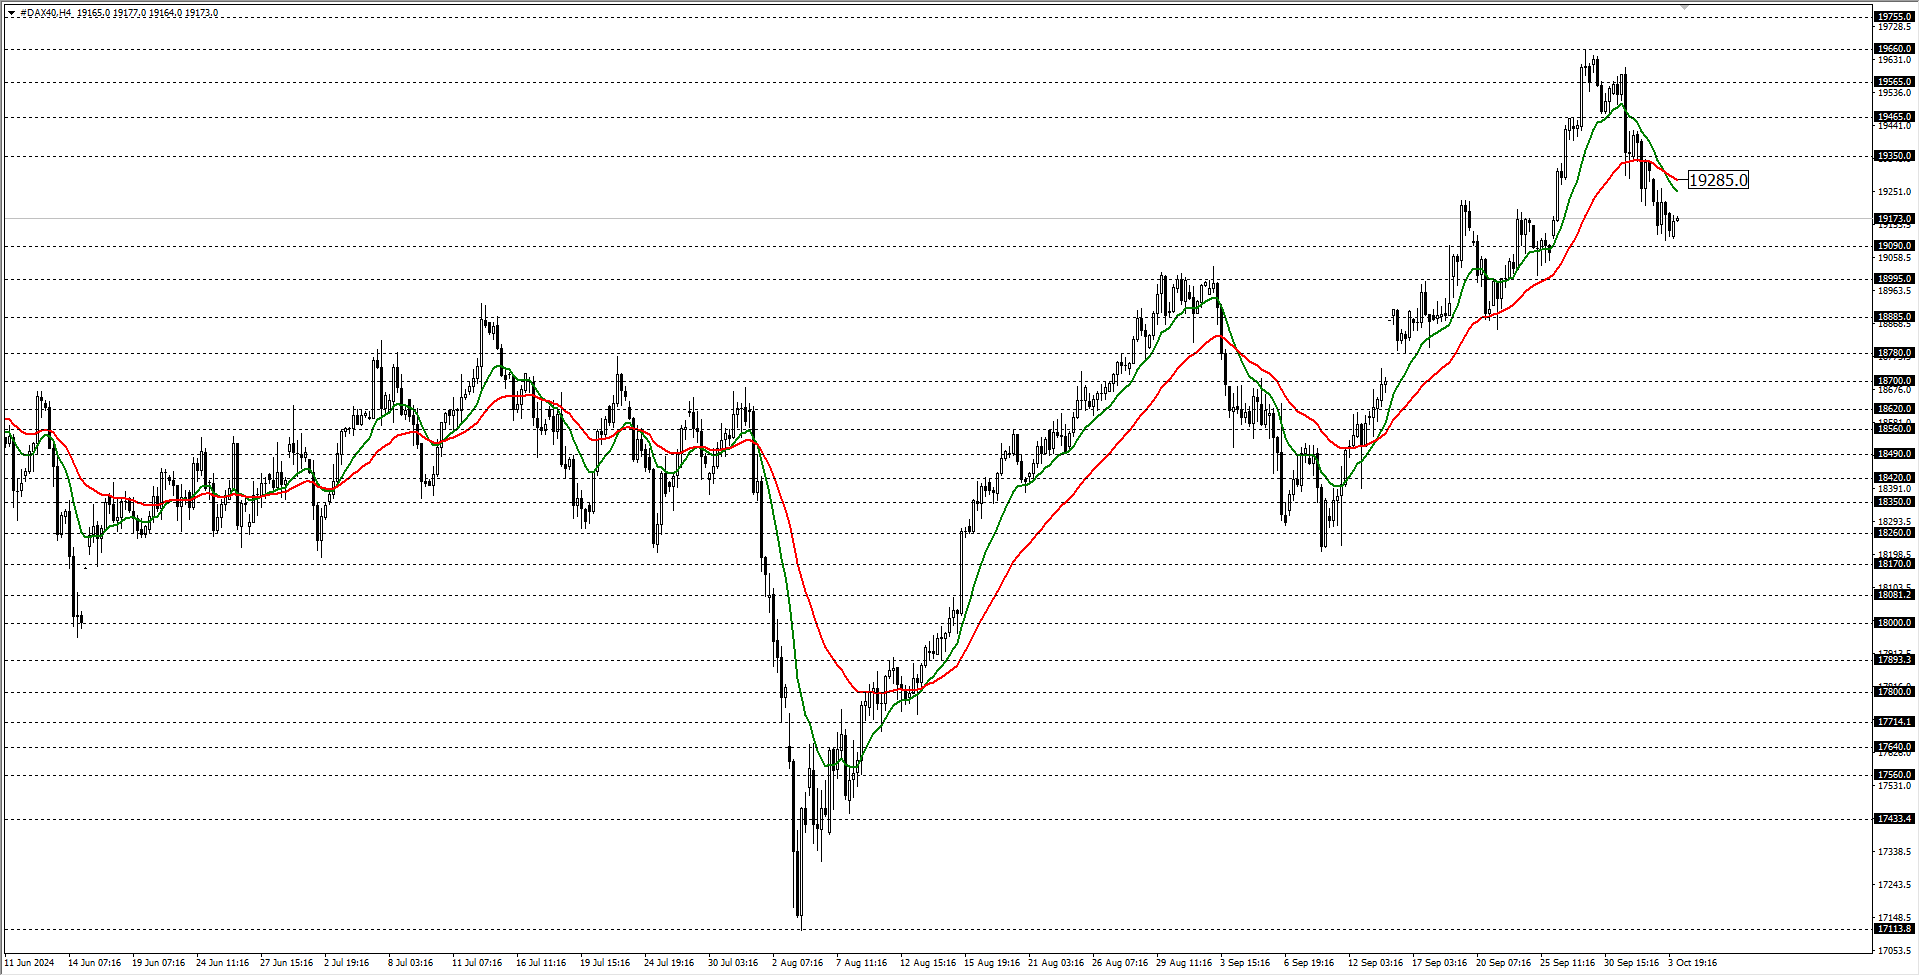The height and width of the screenshot is (976, 1920).
Task: Click the 2 Jul 19:16 time axis label
Action: coord(346,963)
